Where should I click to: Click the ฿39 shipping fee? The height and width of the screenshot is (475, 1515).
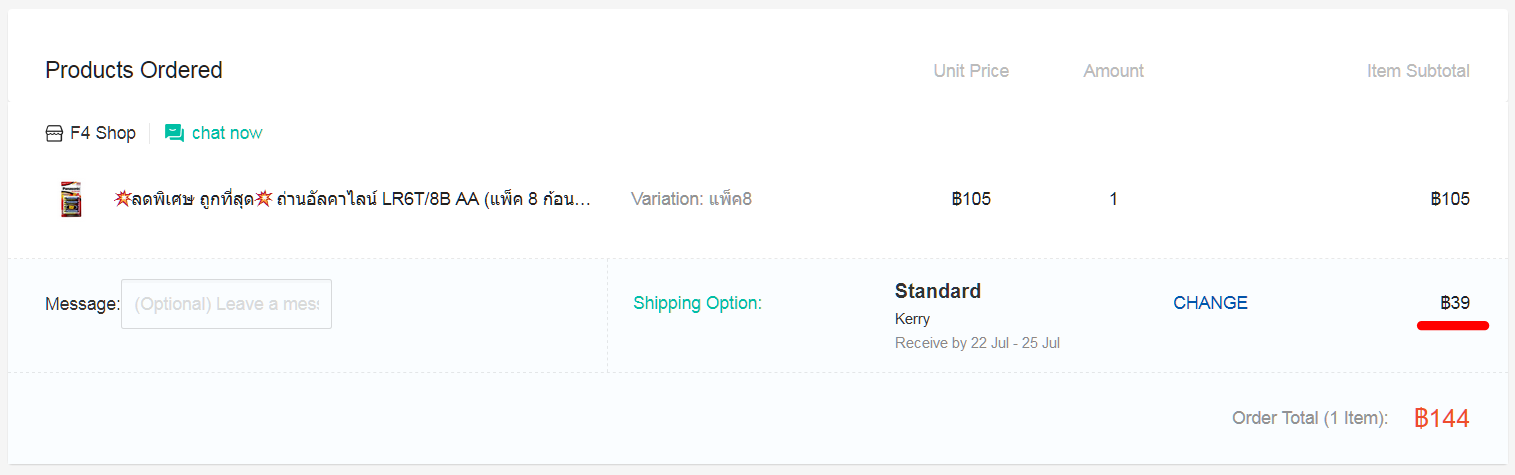coord(1455,303)
